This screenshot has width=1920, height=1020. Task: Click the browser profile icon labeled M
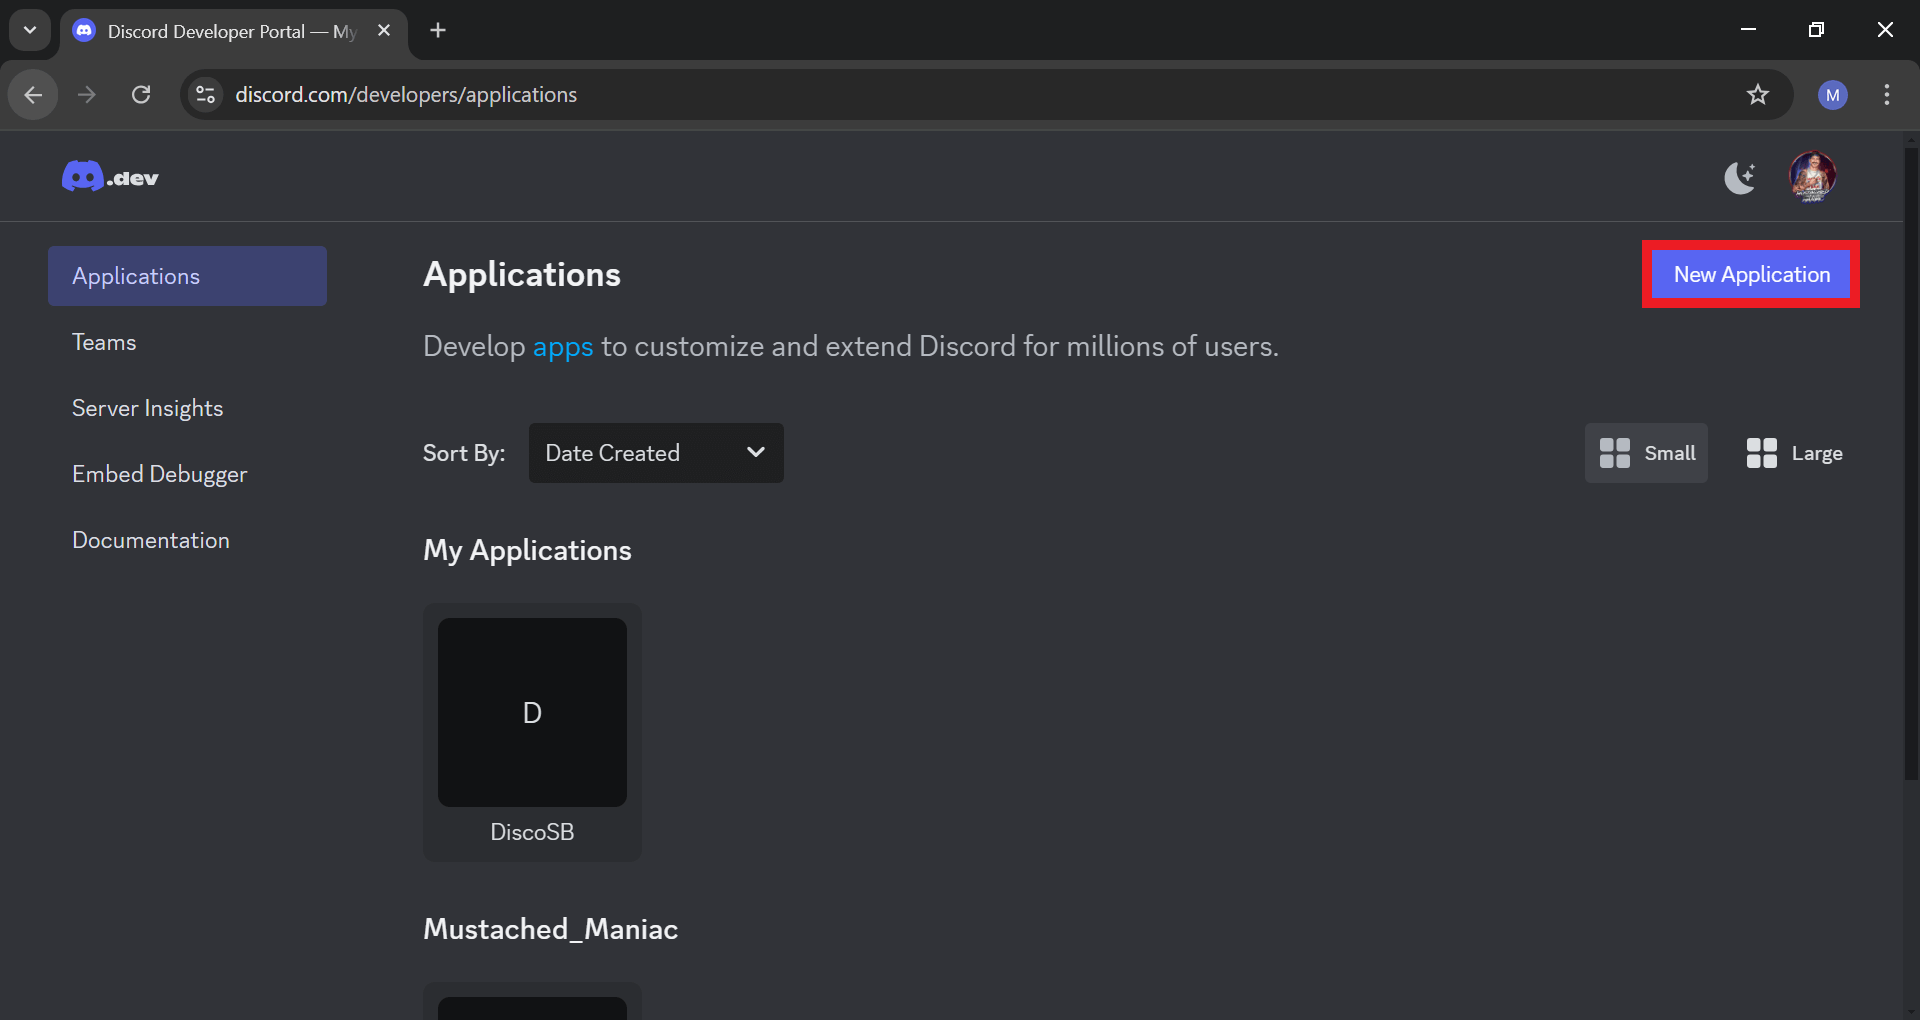pyautogui.click(x=1833, y=94)
